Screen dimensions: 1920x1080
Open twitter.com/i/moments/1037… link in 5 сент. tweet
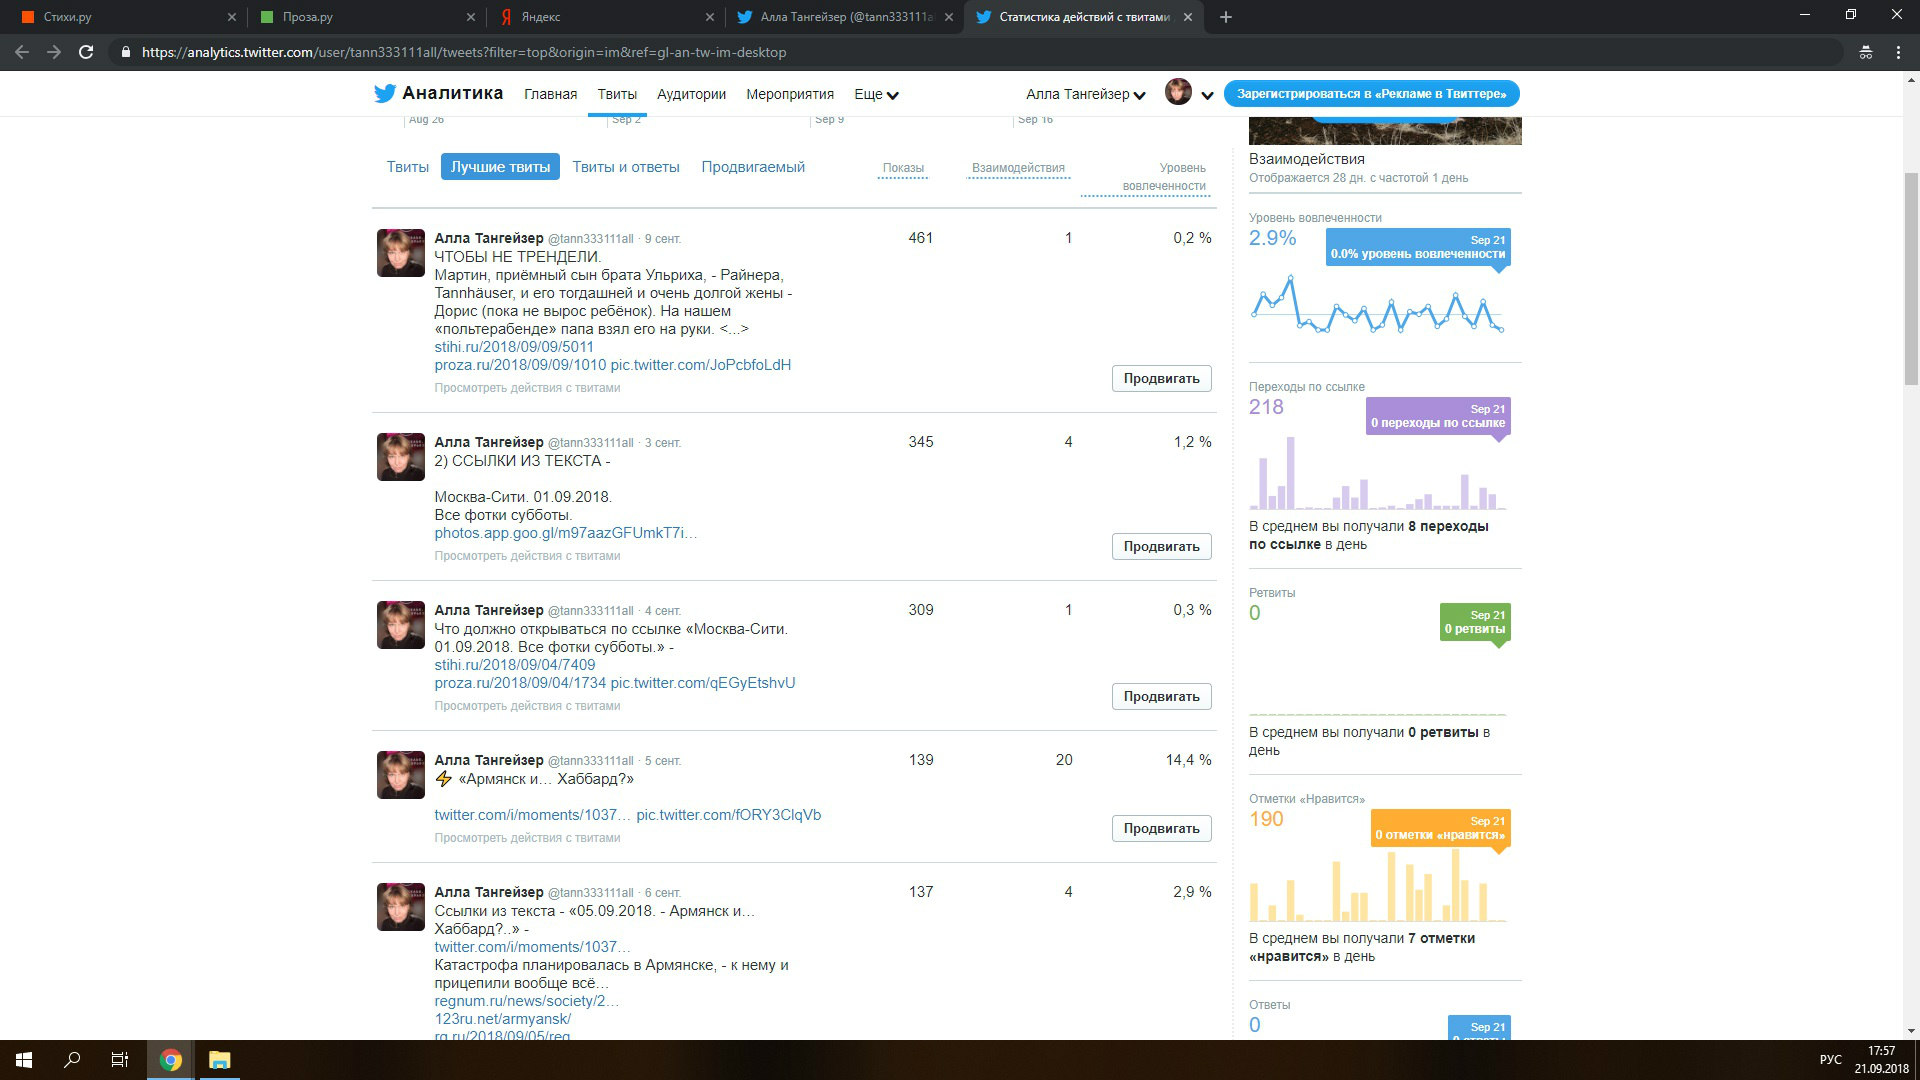[x=533, y=815]
